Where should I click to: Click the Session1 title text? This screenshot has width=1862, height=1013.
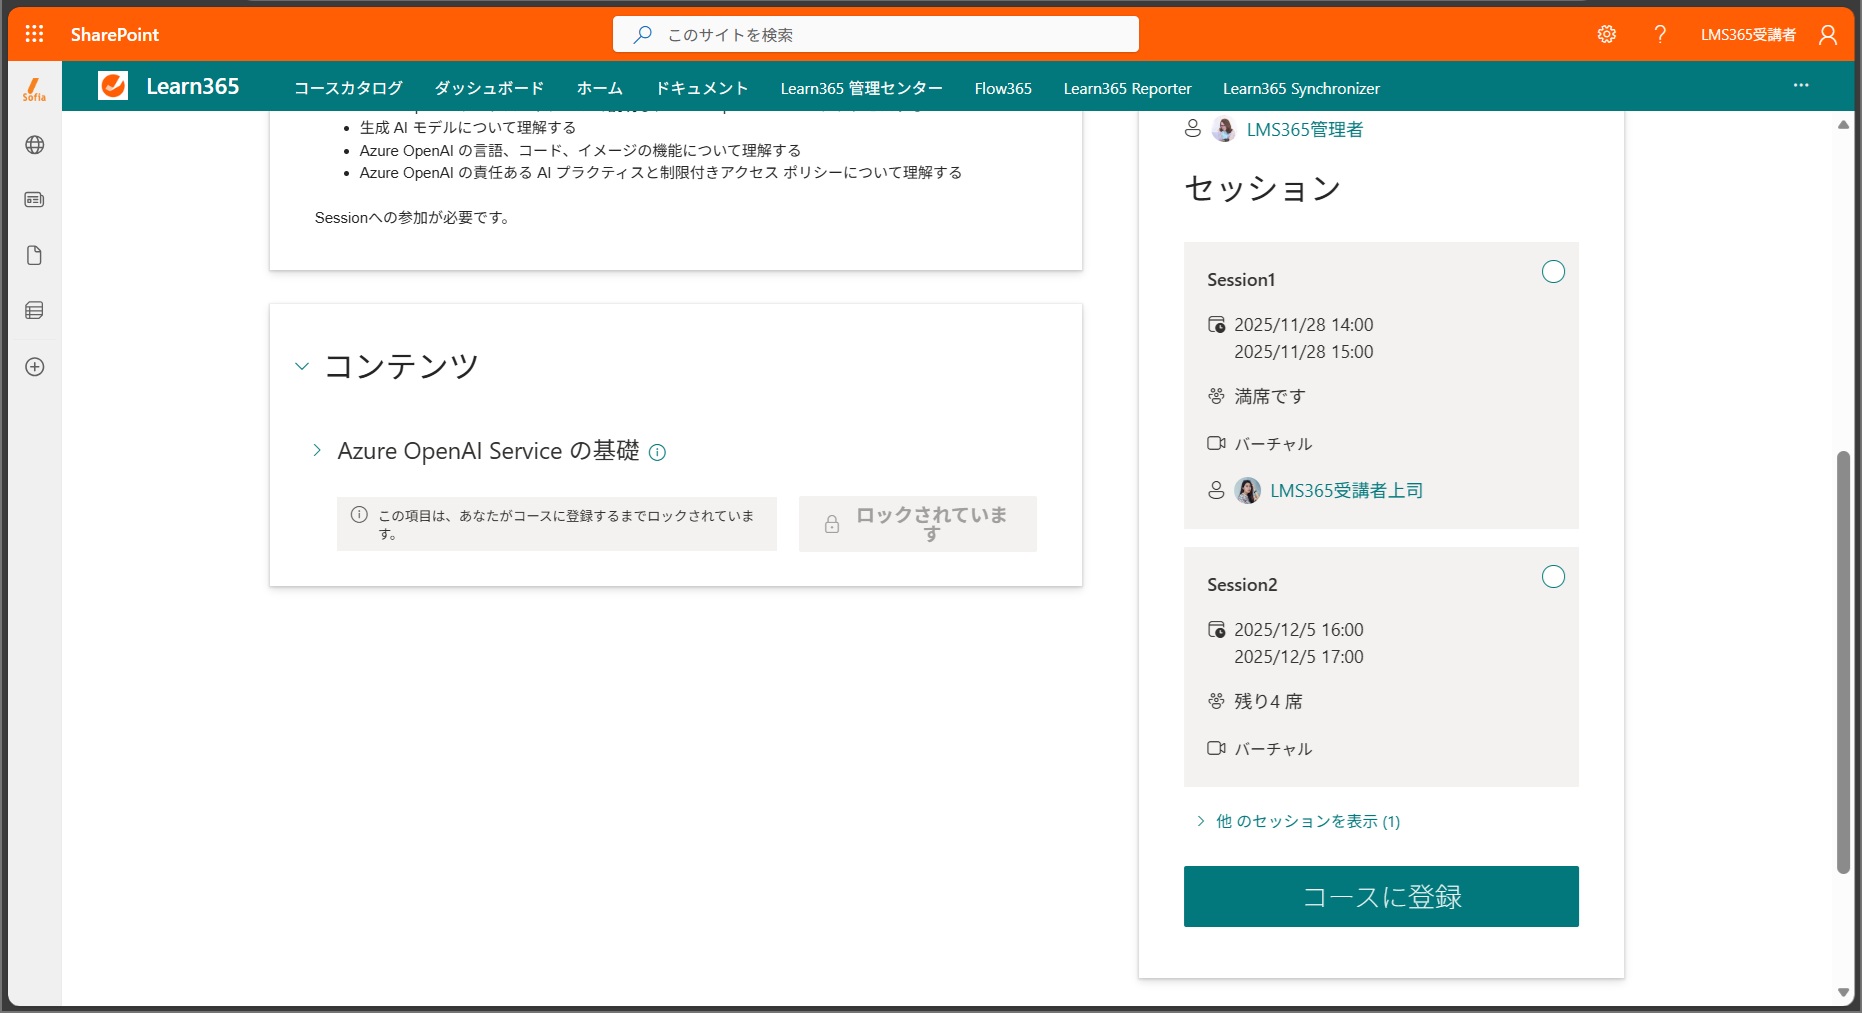click(x=1241, y=280)
